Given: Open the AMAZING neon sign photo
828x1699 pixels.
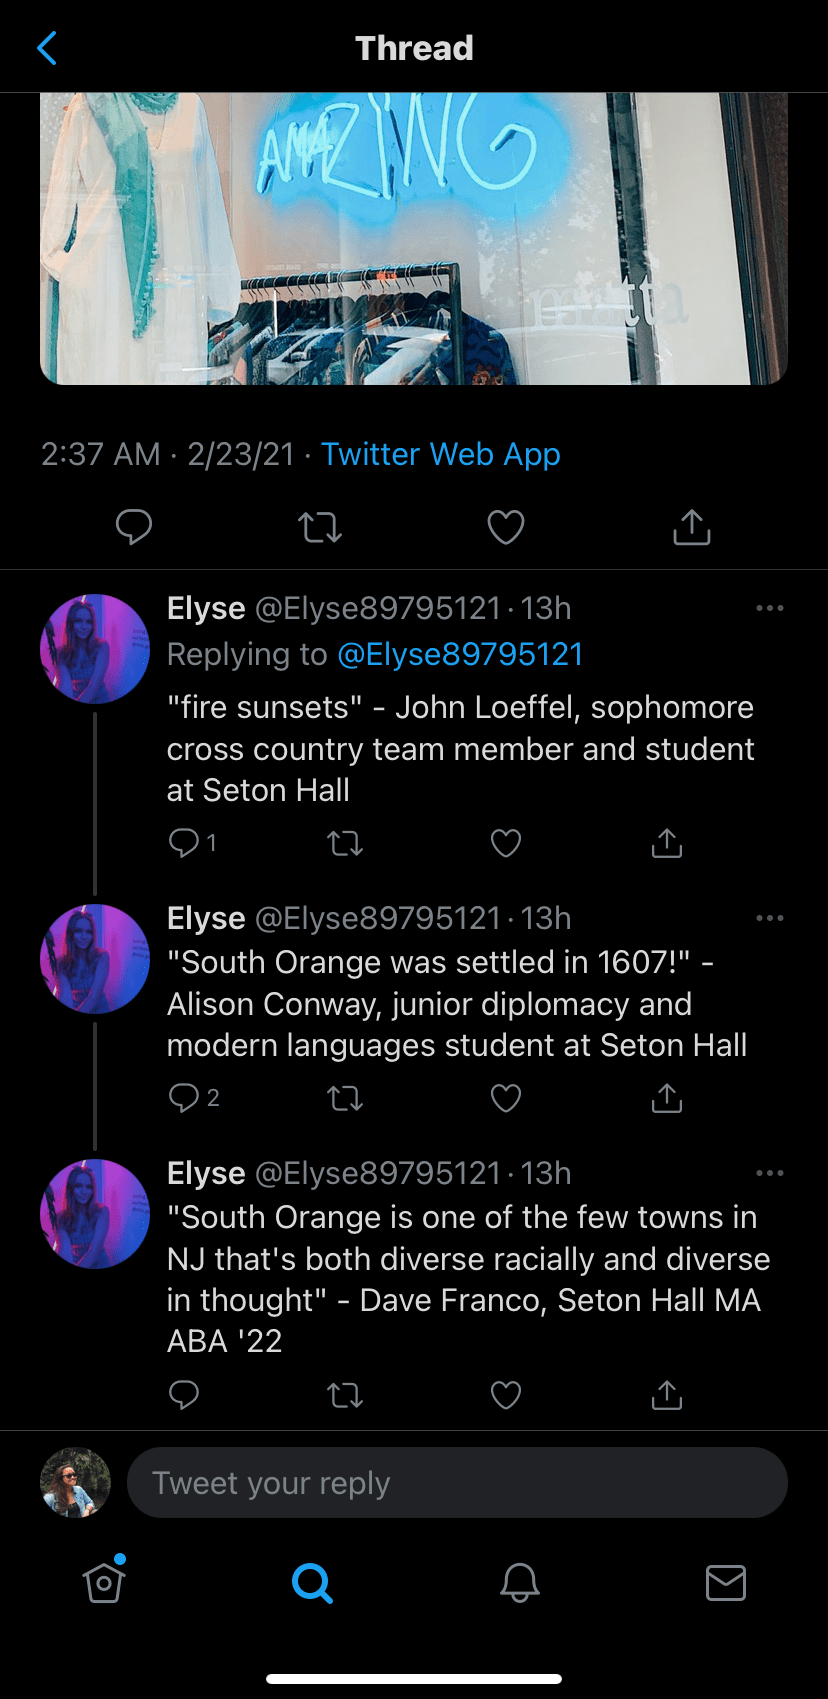Looking at the screenshot, I should 413,238.
